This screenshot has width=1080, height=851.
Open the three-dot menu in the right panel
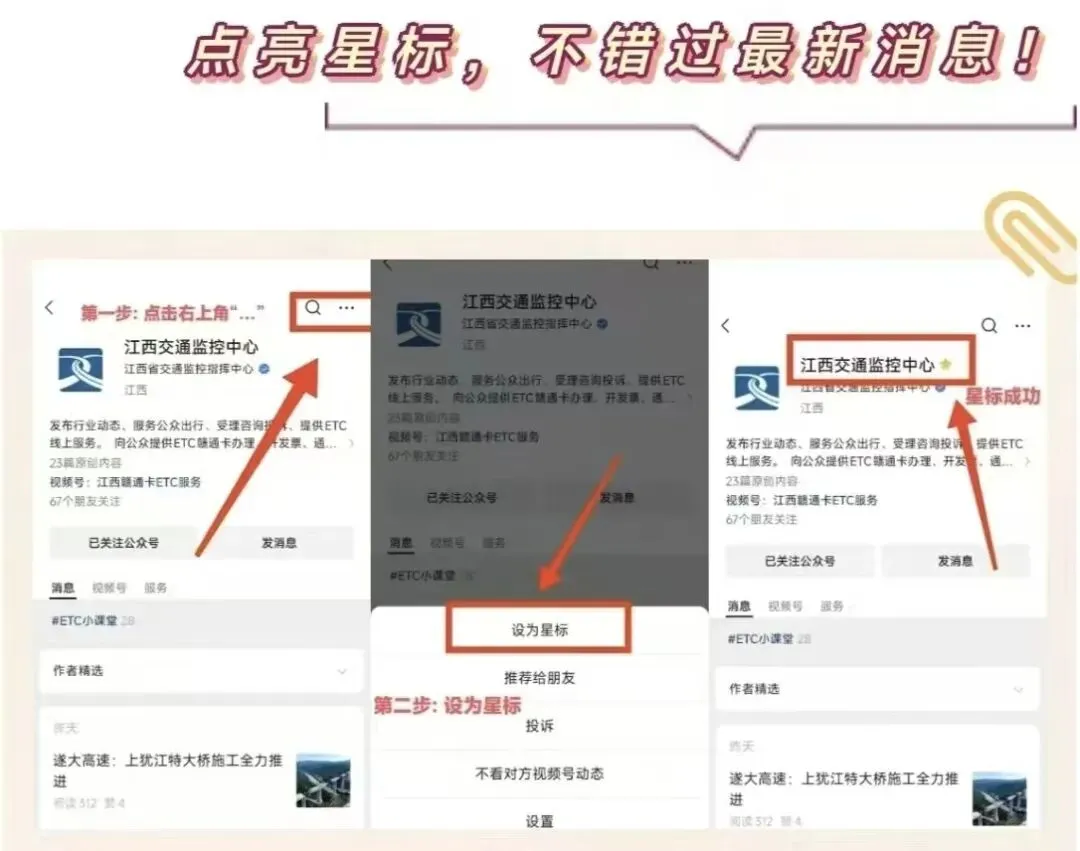1023,326
